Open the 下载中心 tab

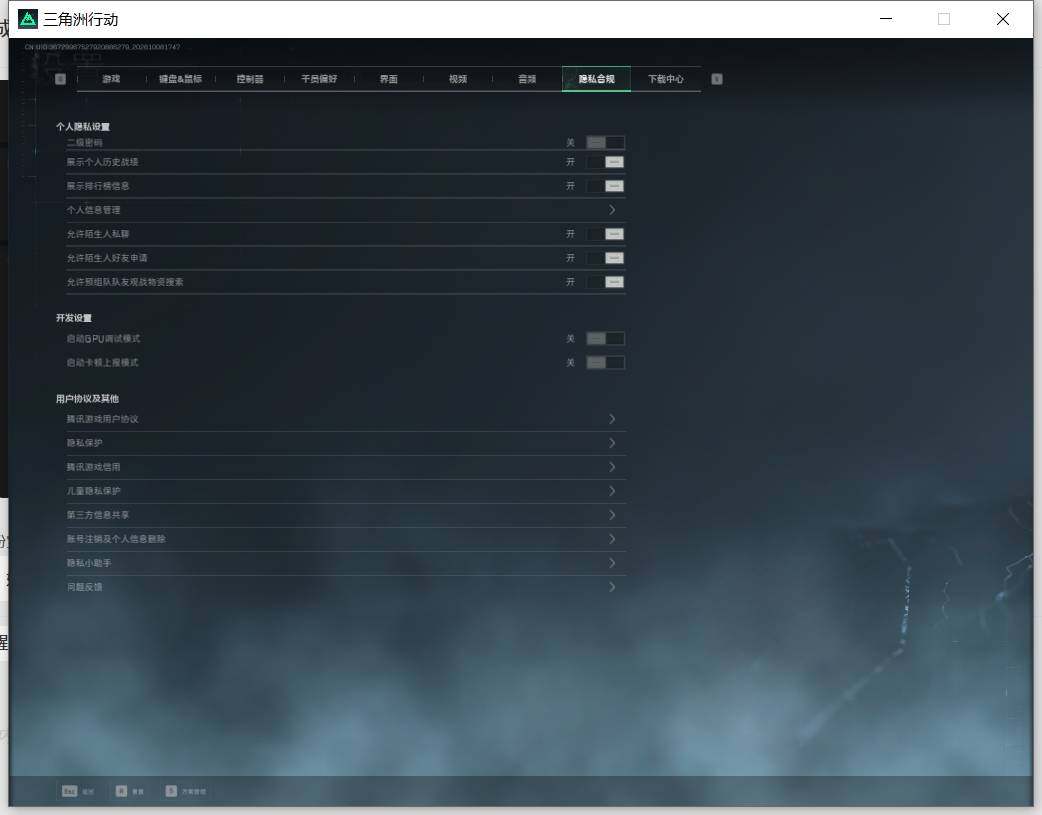pos(666,79)
